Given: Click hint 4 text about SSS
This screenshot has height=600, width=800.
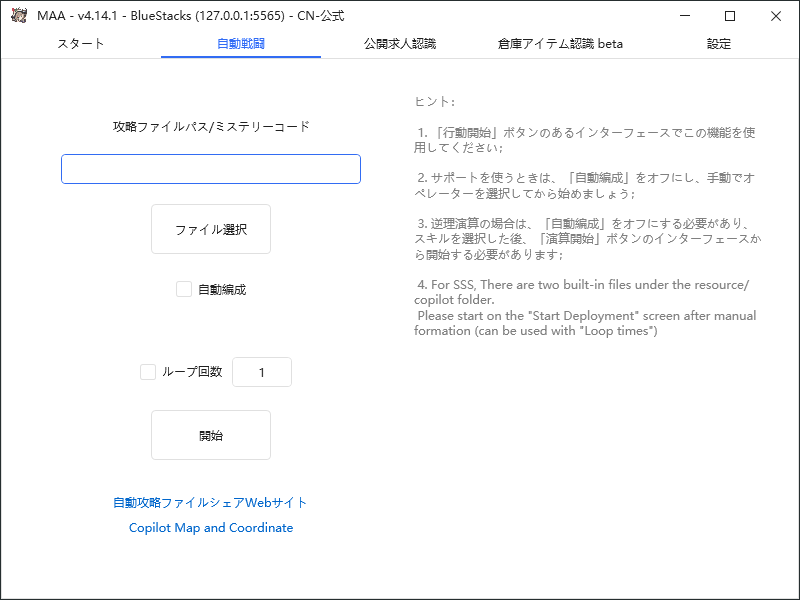Looking at the screenshot, I should [585, 308].
